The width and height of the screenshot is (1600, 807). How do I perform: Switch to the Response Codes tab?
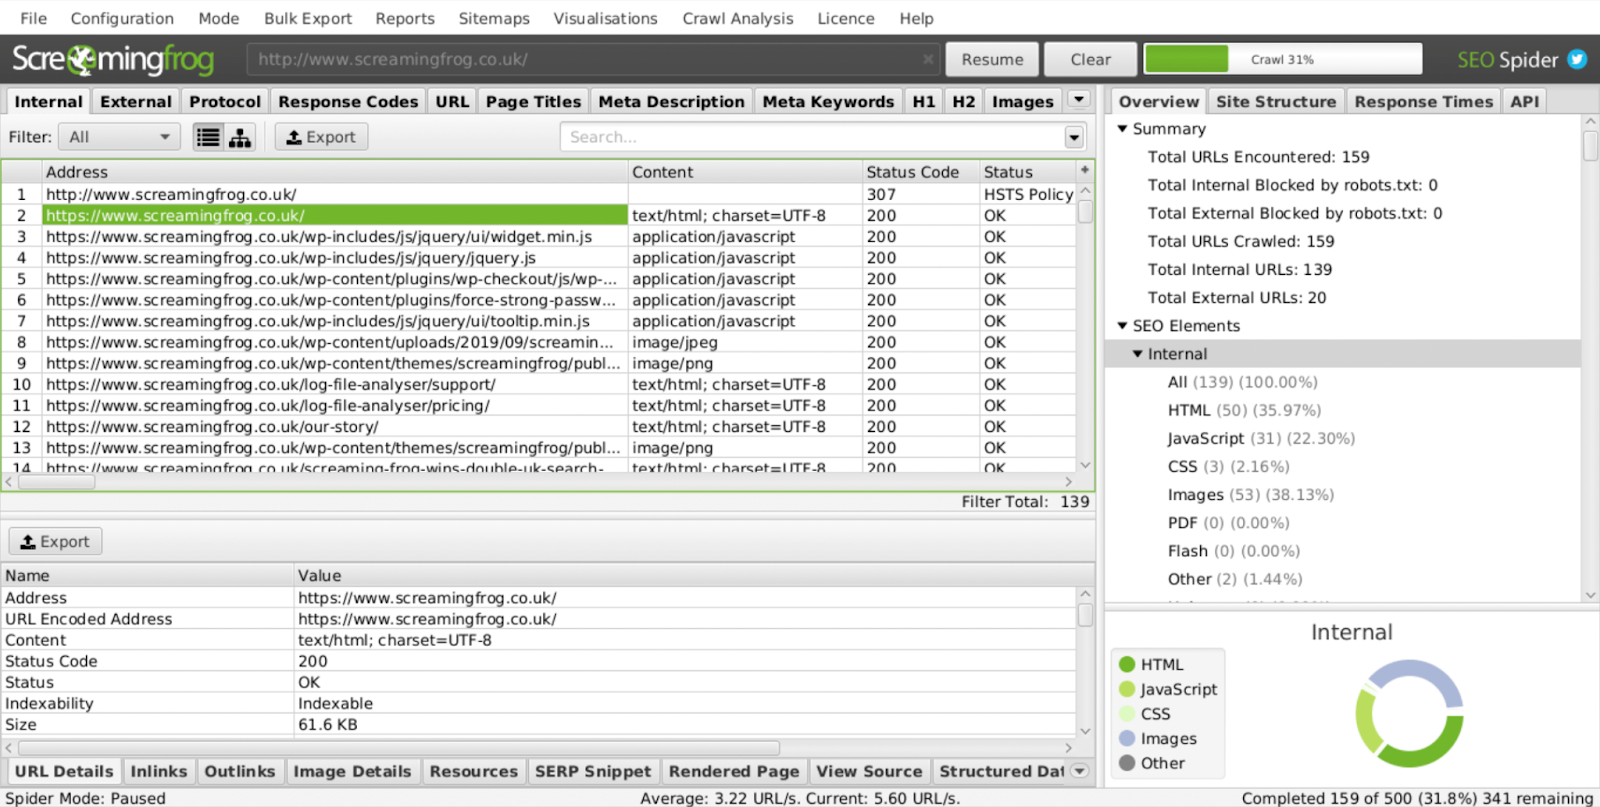tap(348, 101)
